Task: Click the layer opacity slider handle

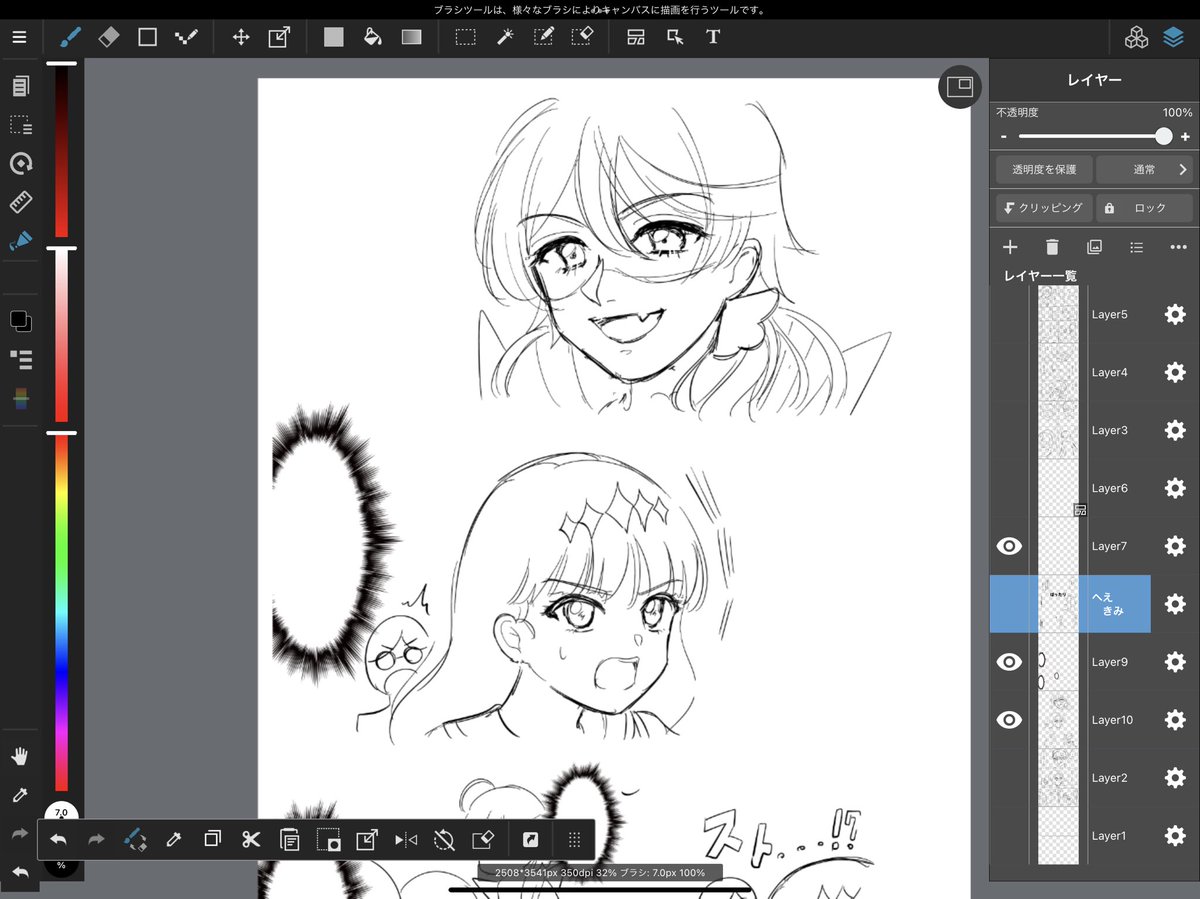Action: coord(1163,137)
